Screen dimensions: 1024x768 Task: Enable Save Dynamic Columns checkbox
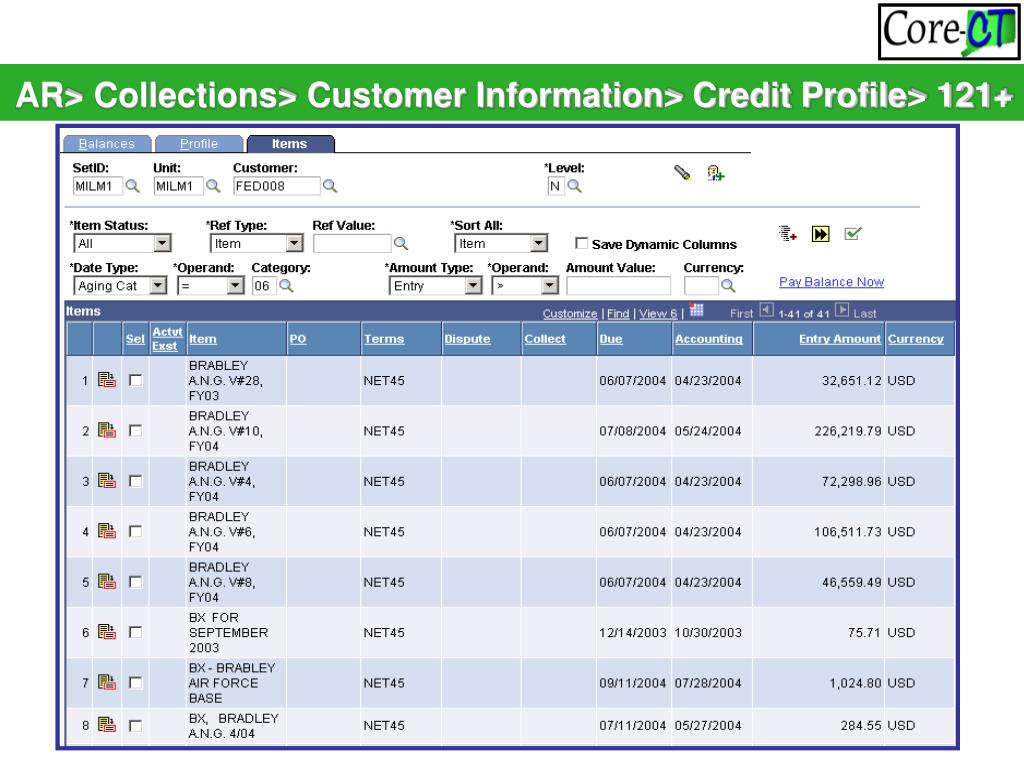[581, 243]
